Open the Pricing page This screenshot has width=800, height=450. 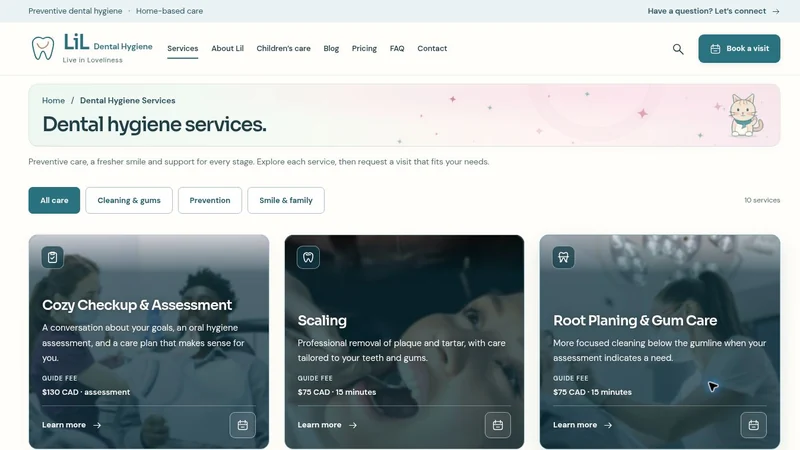point(364,48)
